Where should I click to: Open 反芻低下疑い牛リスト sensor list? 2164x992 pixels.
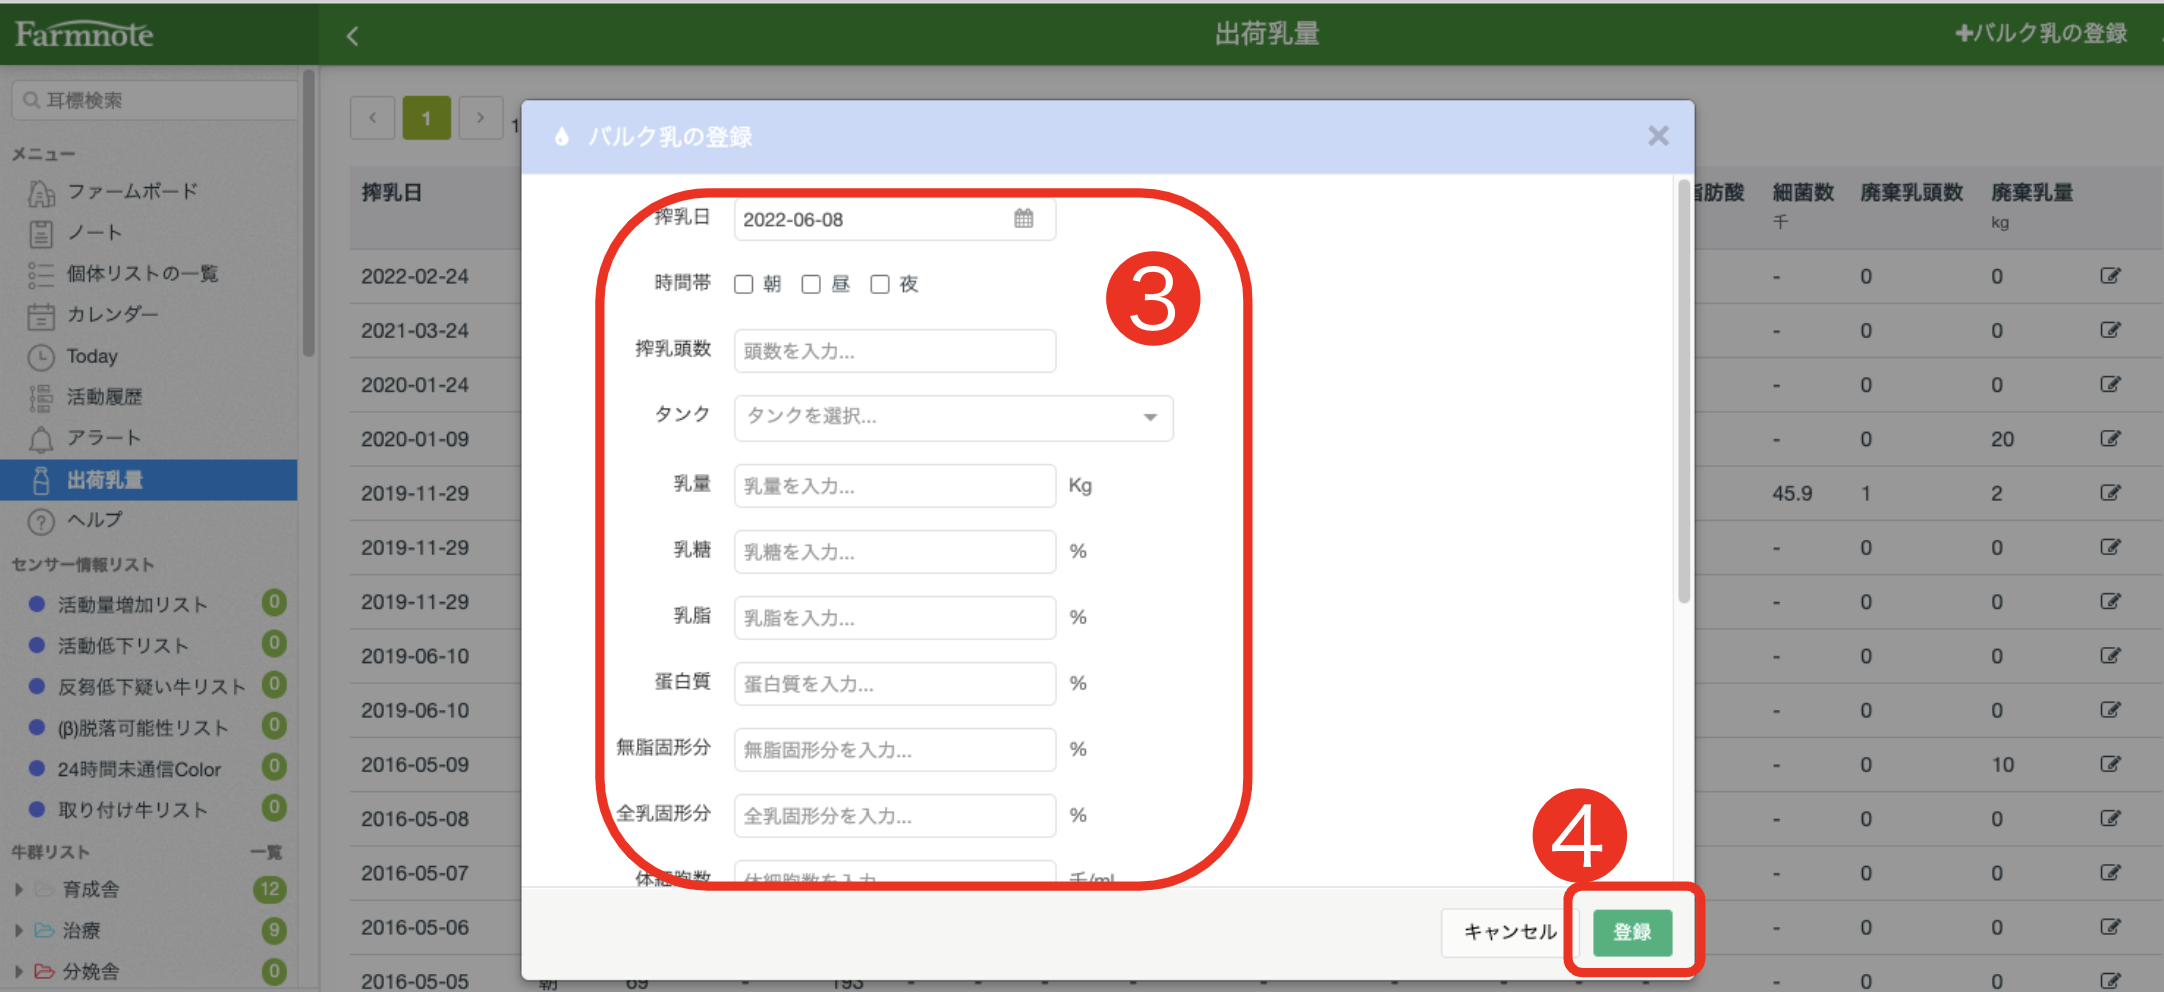click(x=151, y=686)
